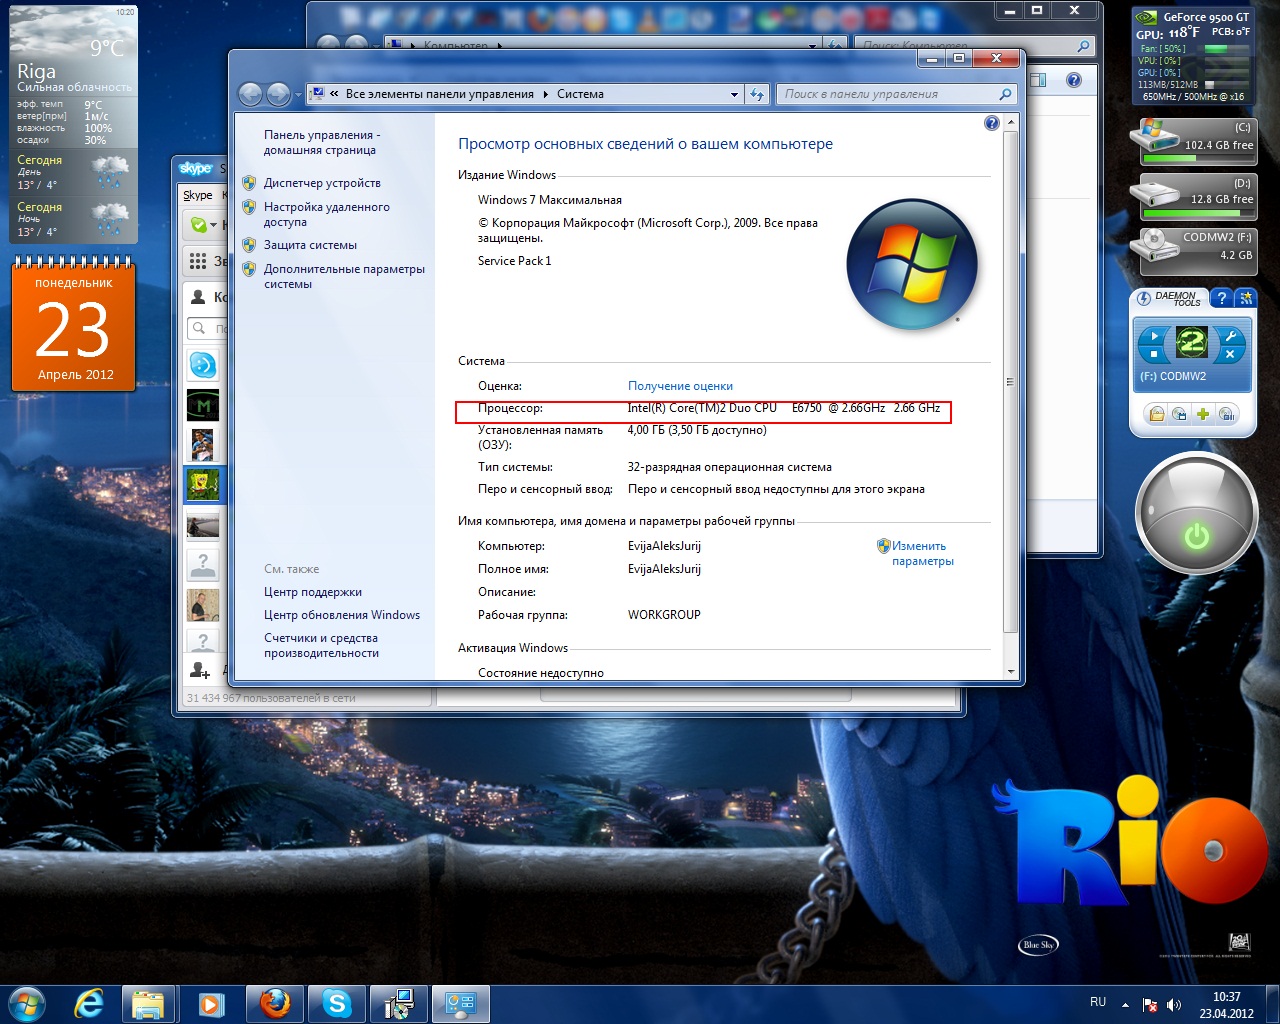Click 'Все элементы панели управления' breadcrumb
1280x1024 pixels.
439,94
